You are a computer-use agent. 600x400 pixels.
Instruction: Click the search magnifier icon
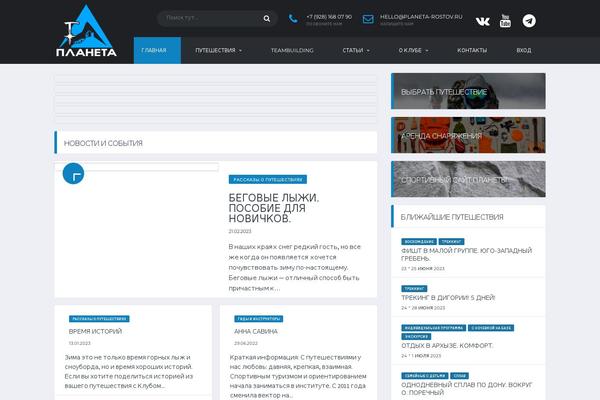[267, 18]
